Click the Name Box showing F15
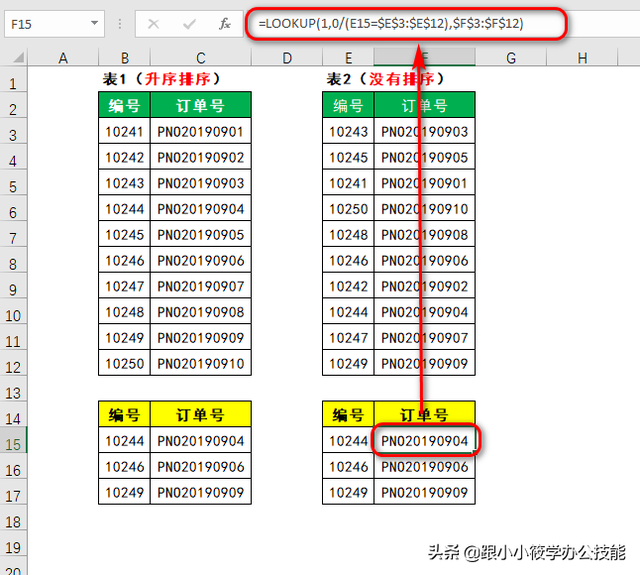 (x=48, y=24)
